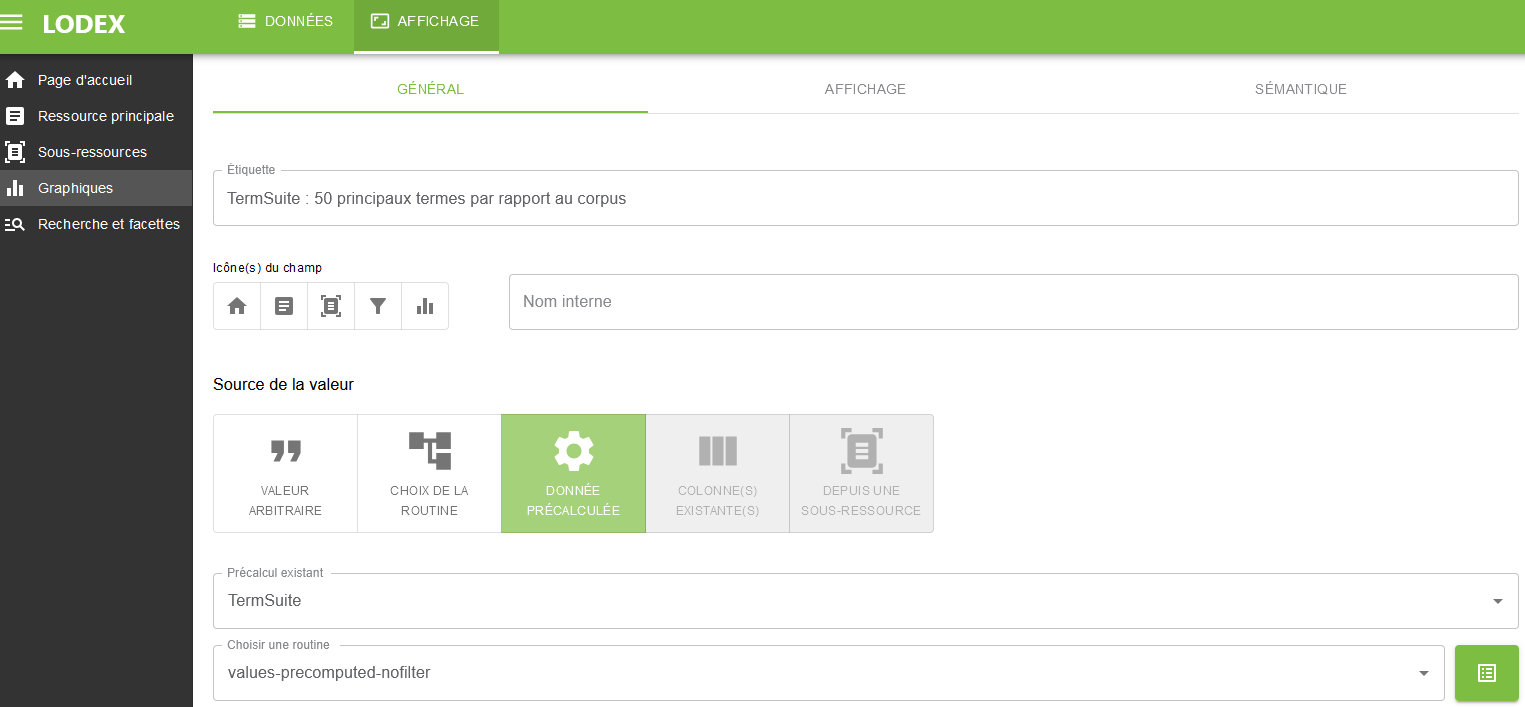The width and height of the screenshot is (1525, 707).
Task: Toggle the bar chart field icon
Action: click(425, 306)
